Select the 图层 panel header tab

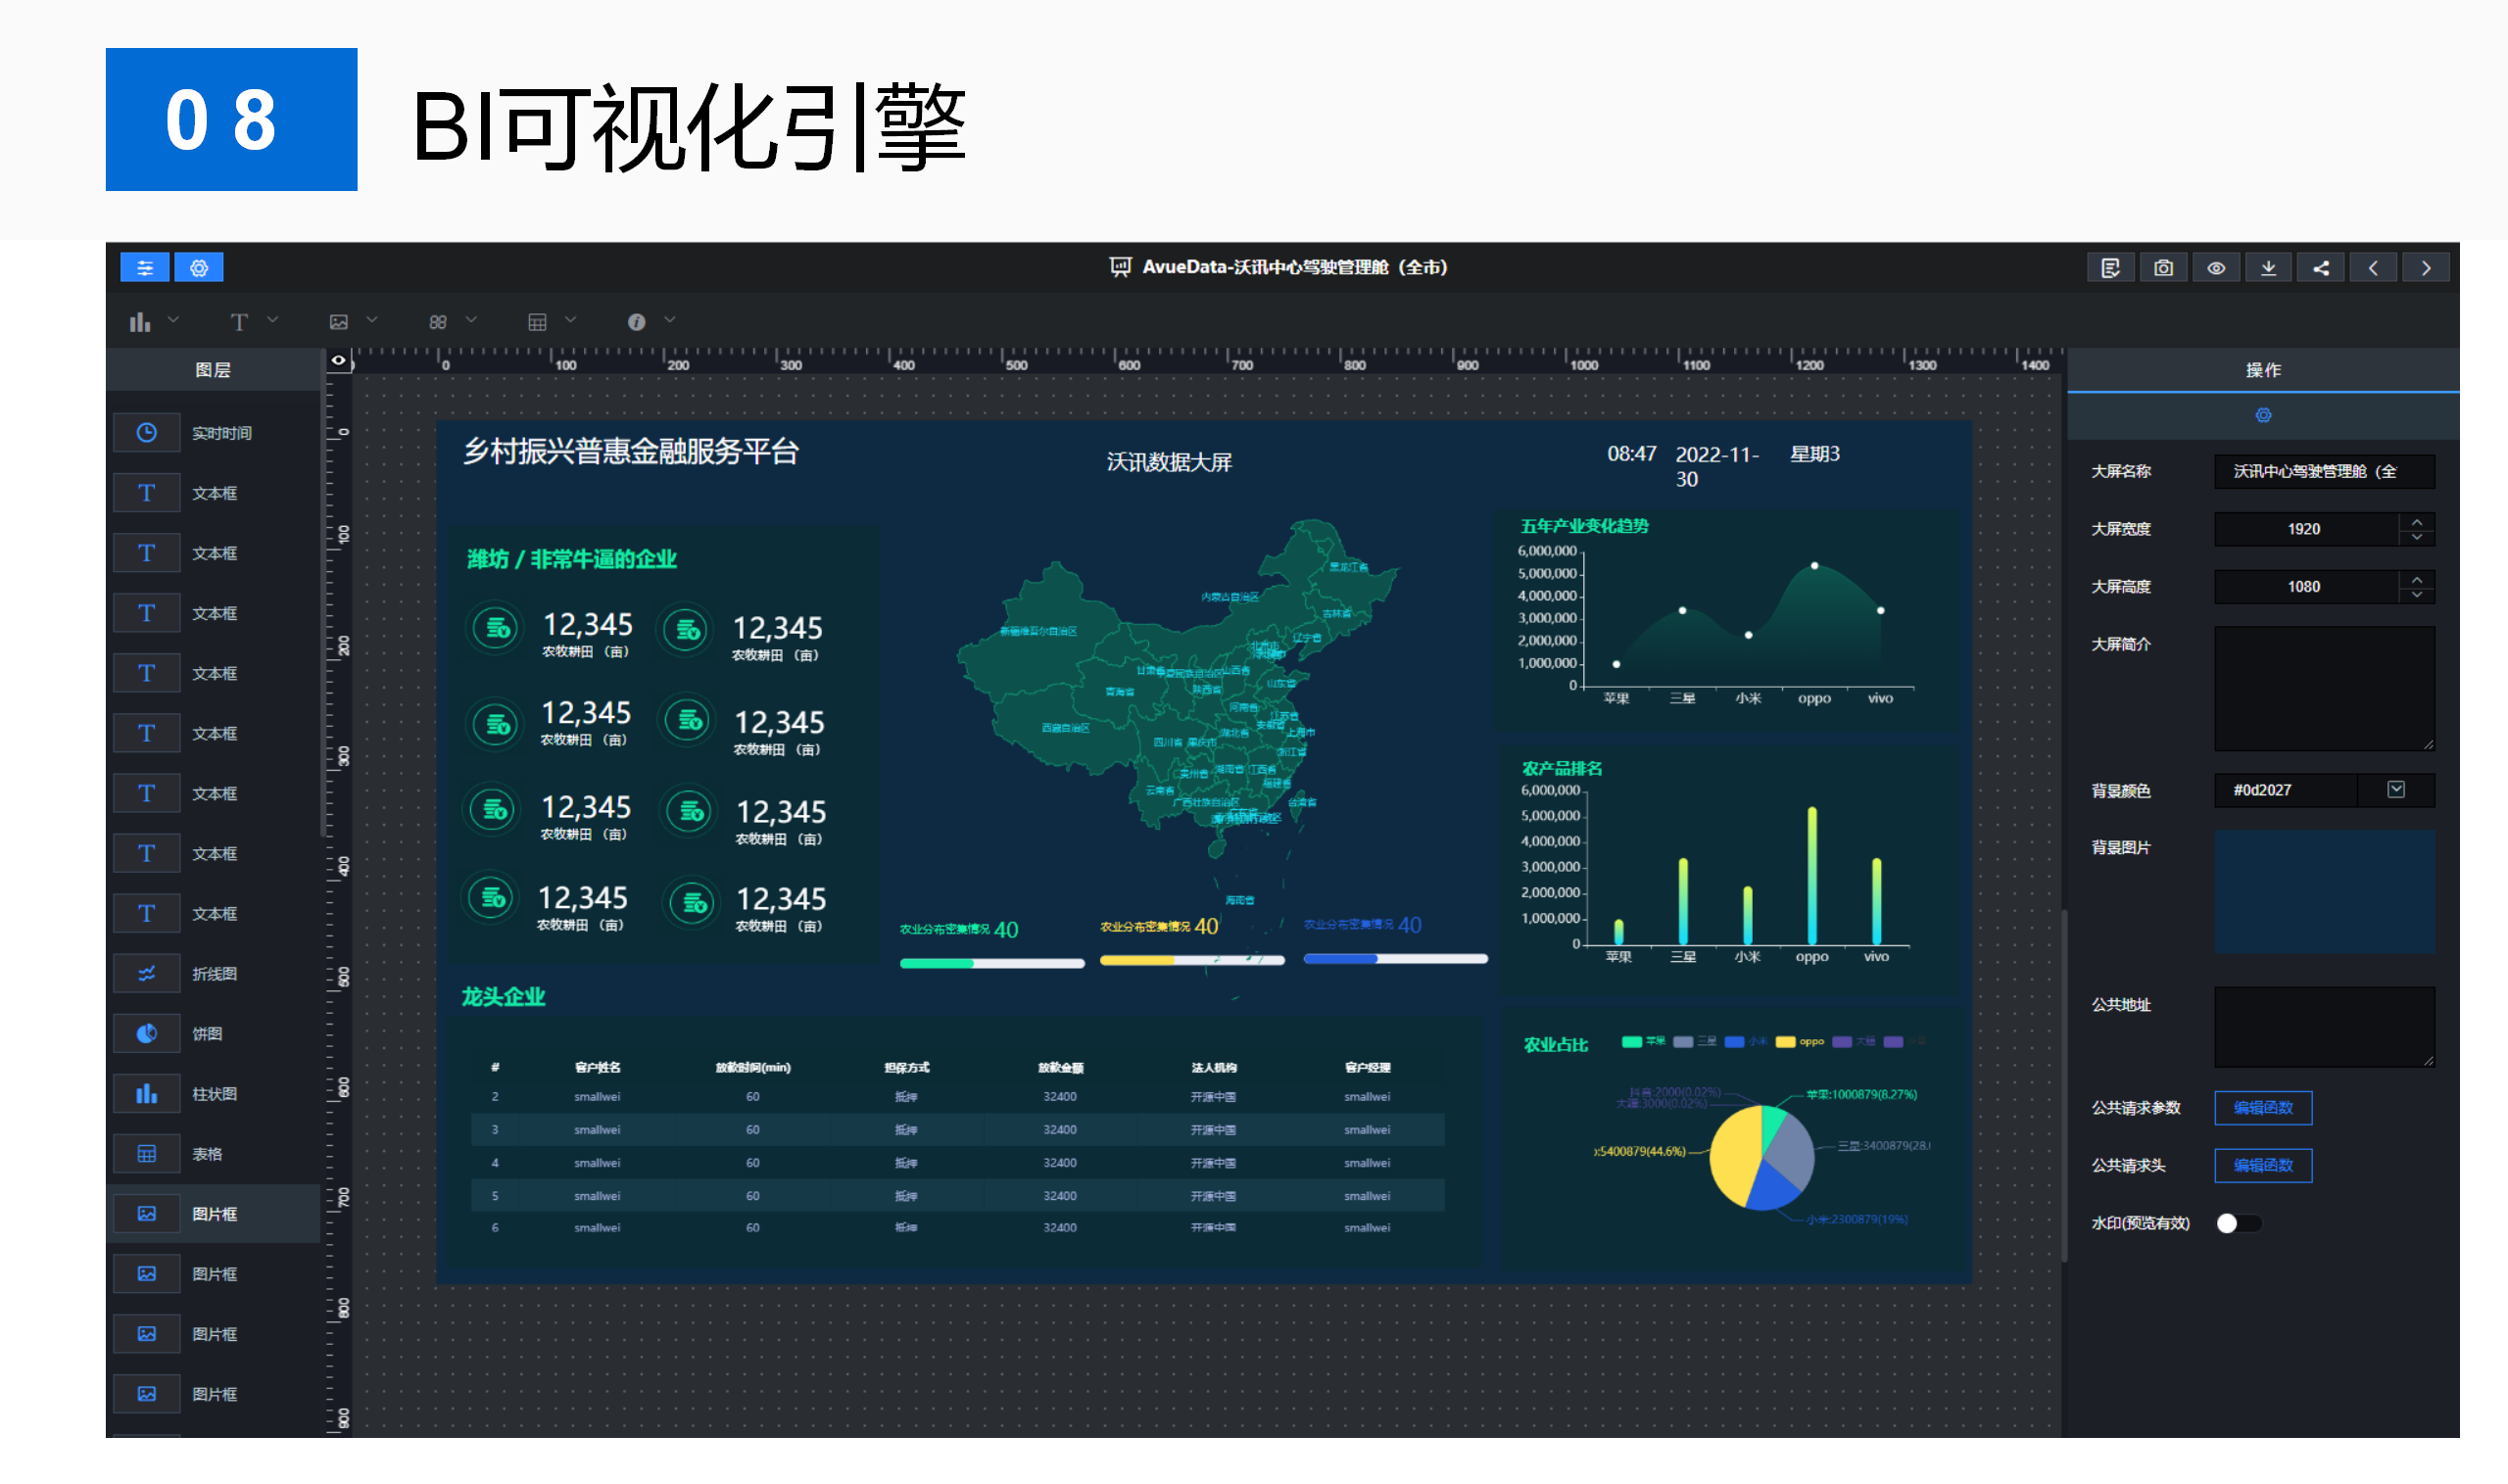tap(213, 370)
